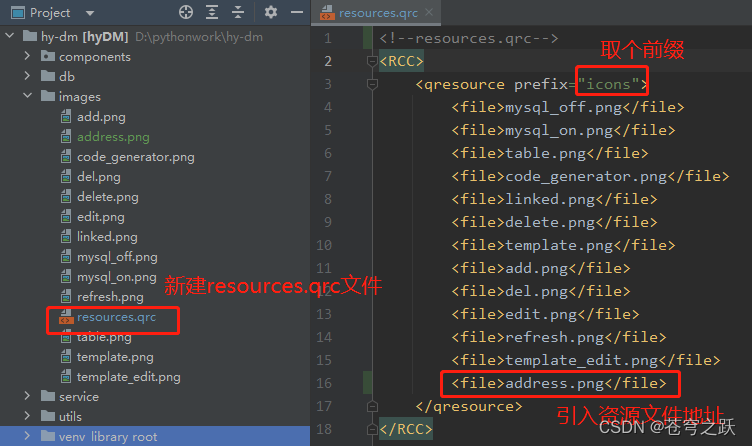Image resolution: width=752 pixels, height=446 pixels.
Task: Select template_edit.png in project tree
Action: (129, 377)
